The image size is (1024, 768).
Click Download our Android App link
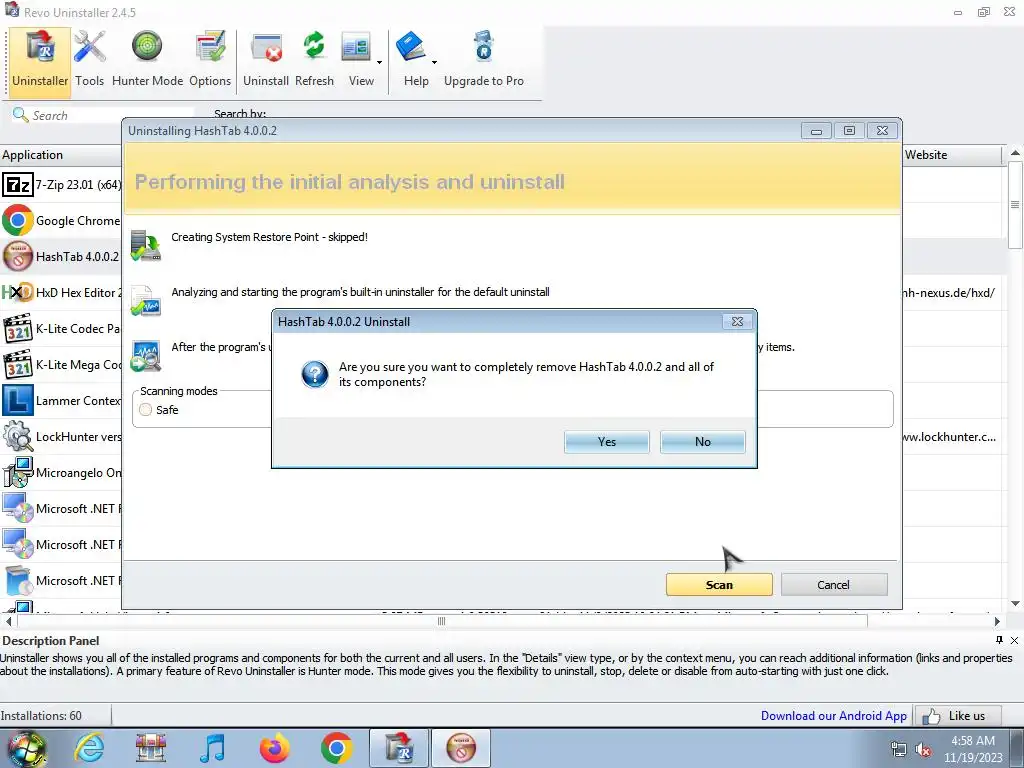tap(833, 716)
